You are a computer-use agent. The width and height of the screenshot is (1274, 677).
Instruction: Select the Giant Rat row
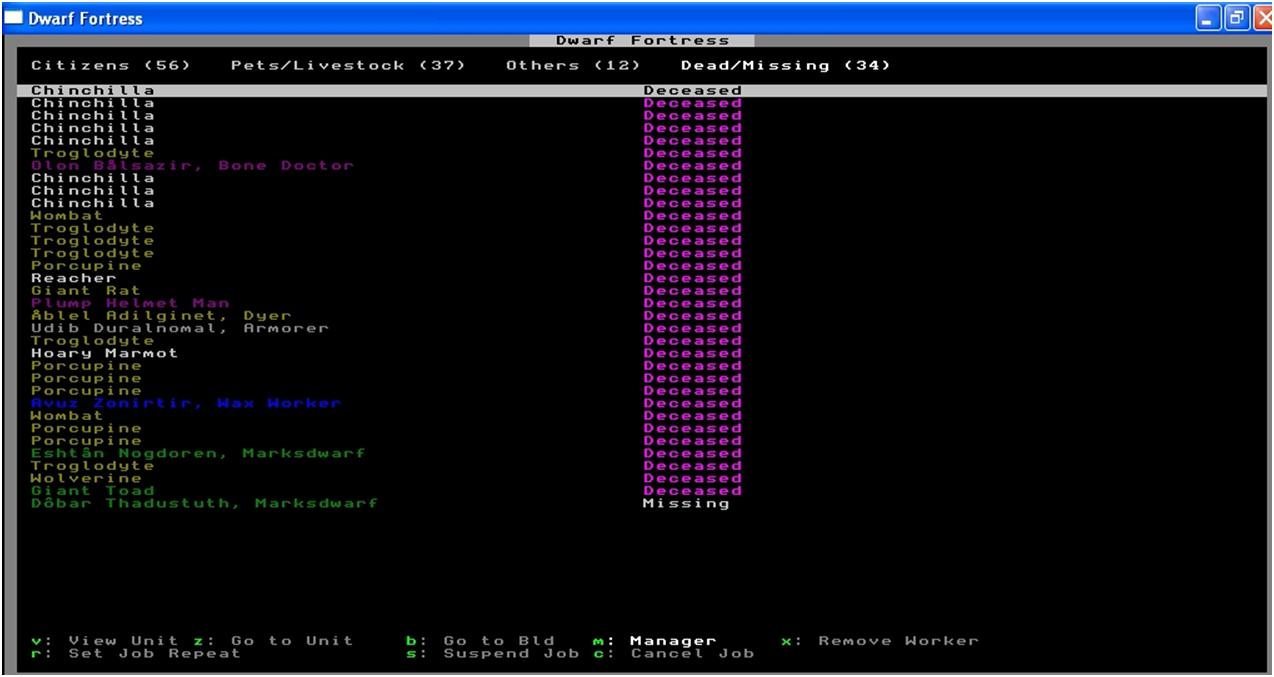pyautogui.click(x=86, y=291)
